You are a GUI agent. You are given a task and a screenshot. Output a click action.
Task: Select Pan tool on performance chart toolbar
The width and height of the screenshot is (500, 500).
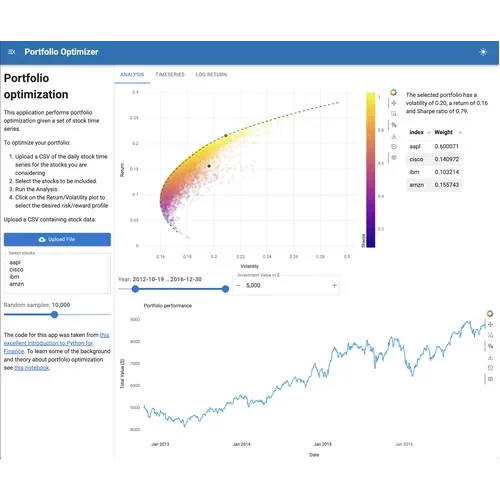pos(490,324)
